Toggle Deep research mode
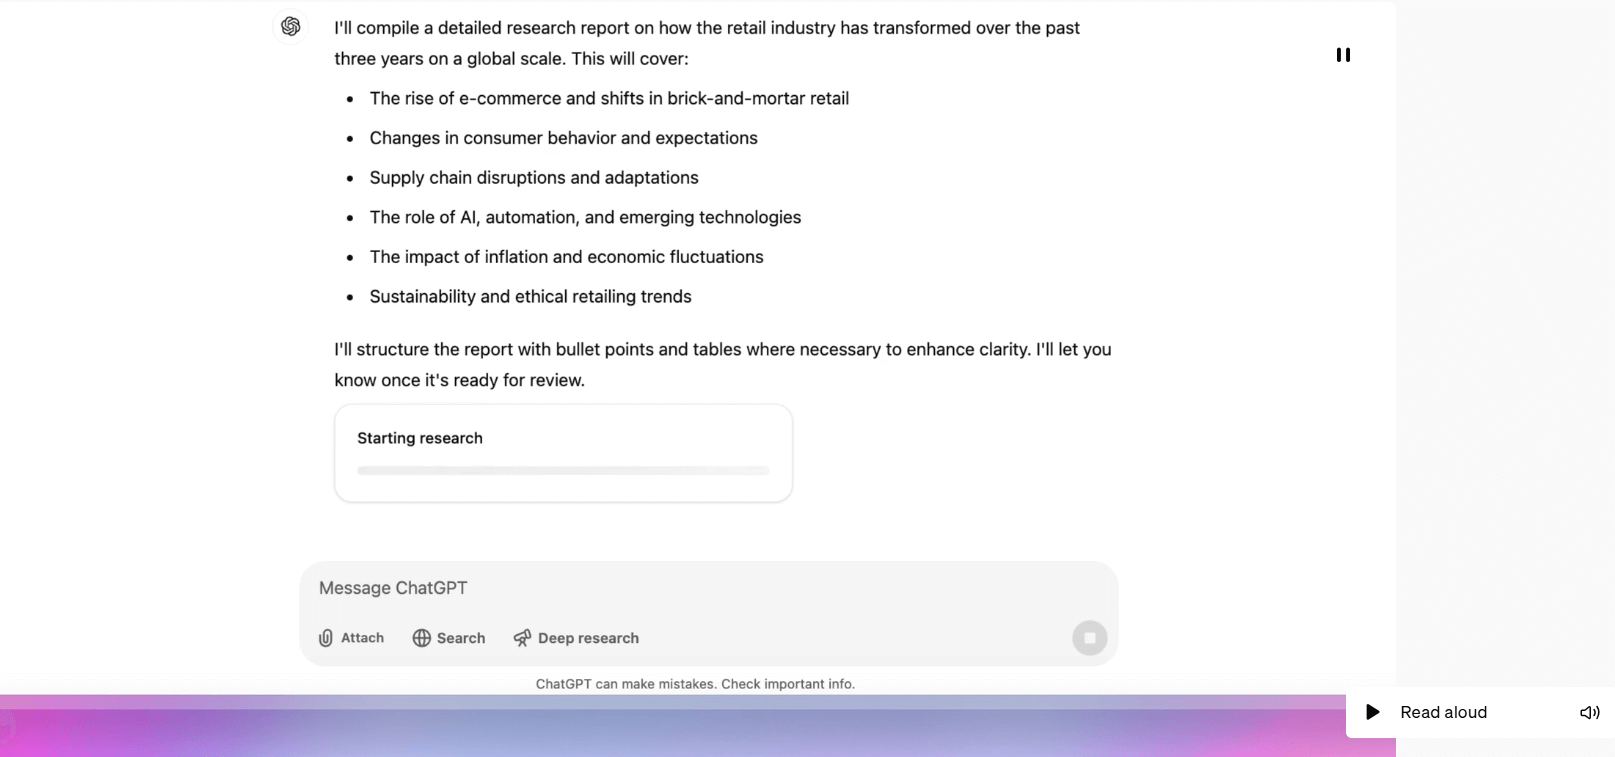1615x757 pixels. pos(576,638)
